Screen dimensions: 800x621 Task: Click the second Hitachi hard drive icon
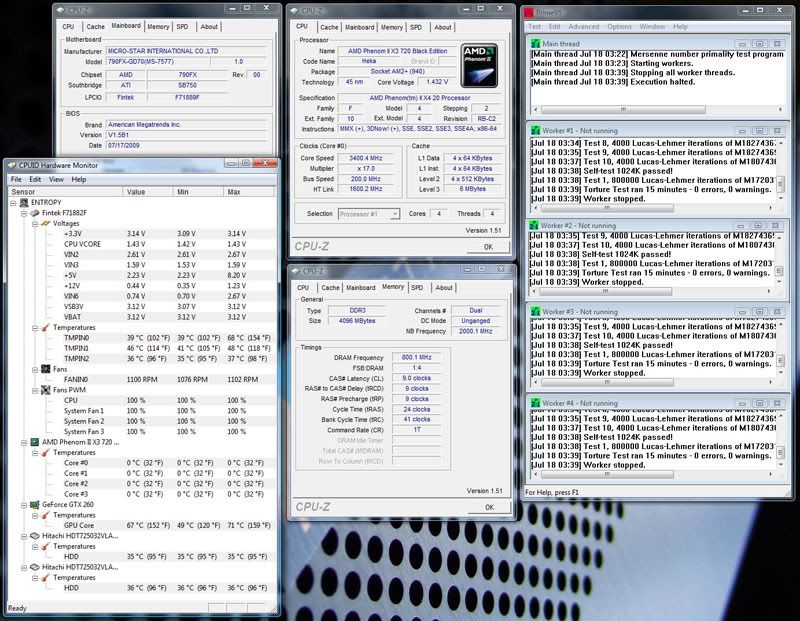(x=35, y=567)
